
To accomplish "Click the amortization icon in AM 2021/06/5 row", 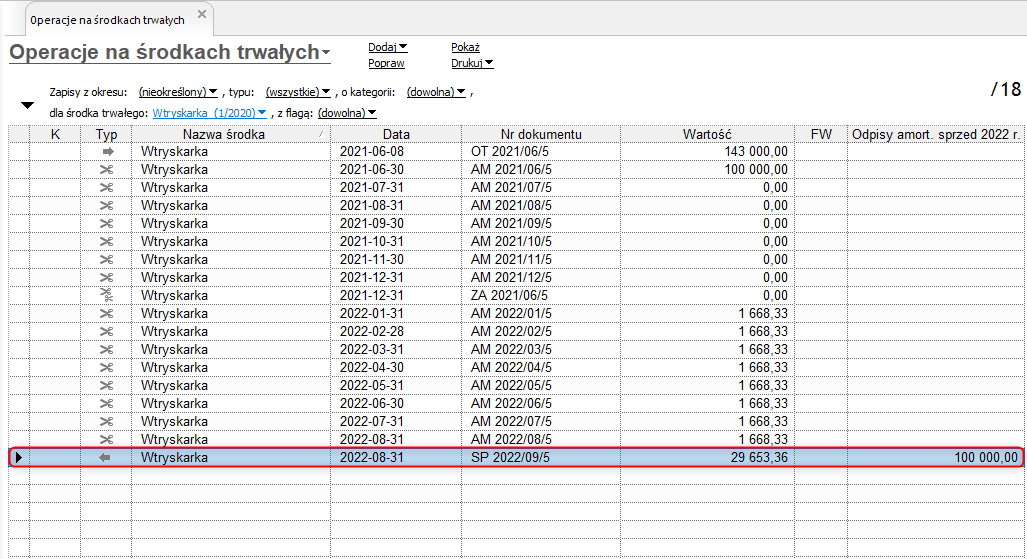I will pyautogui.click(x=107, y=170).
